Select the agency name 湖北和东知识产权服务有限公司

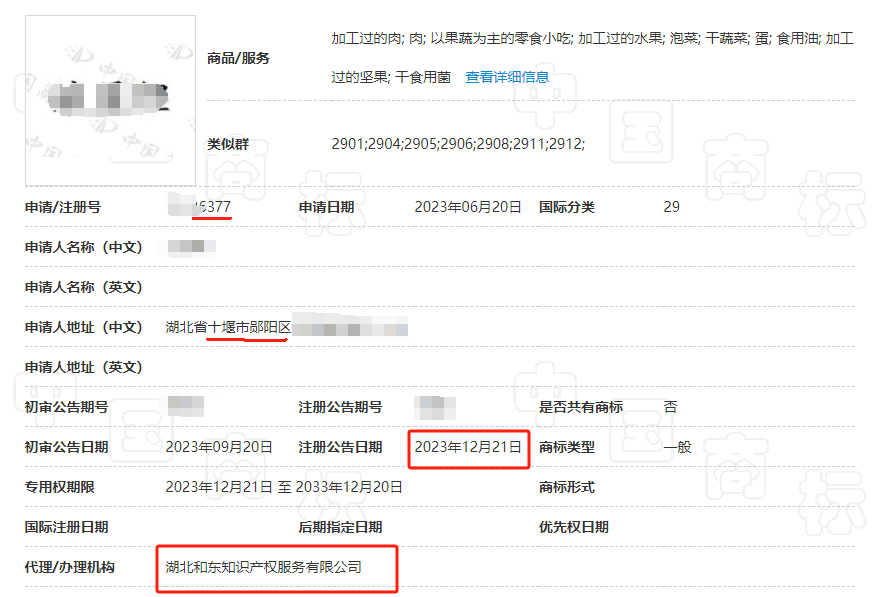coord(264,567)
